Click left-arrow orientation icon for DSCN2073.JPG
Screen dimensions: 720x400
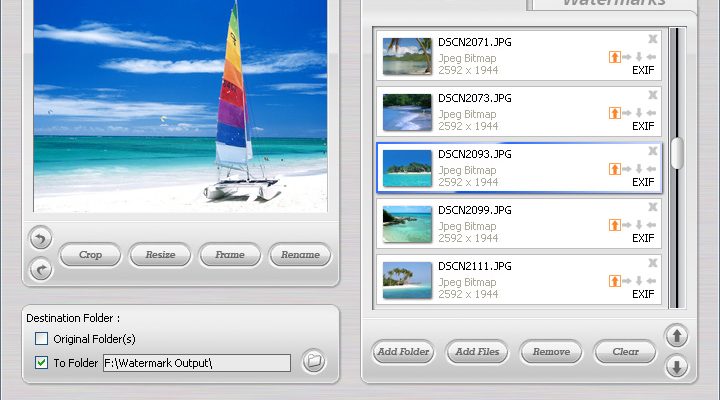(651, 113)
